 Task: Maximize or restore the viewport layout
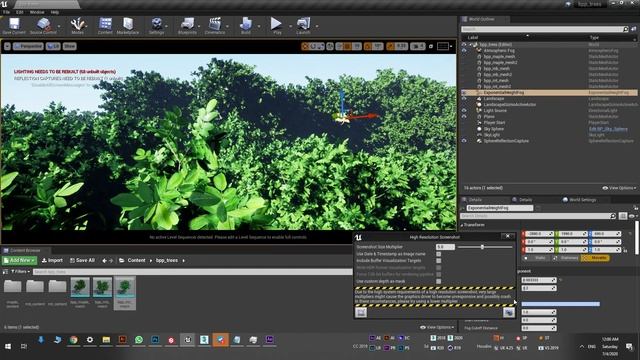click(x=431, y=46)
